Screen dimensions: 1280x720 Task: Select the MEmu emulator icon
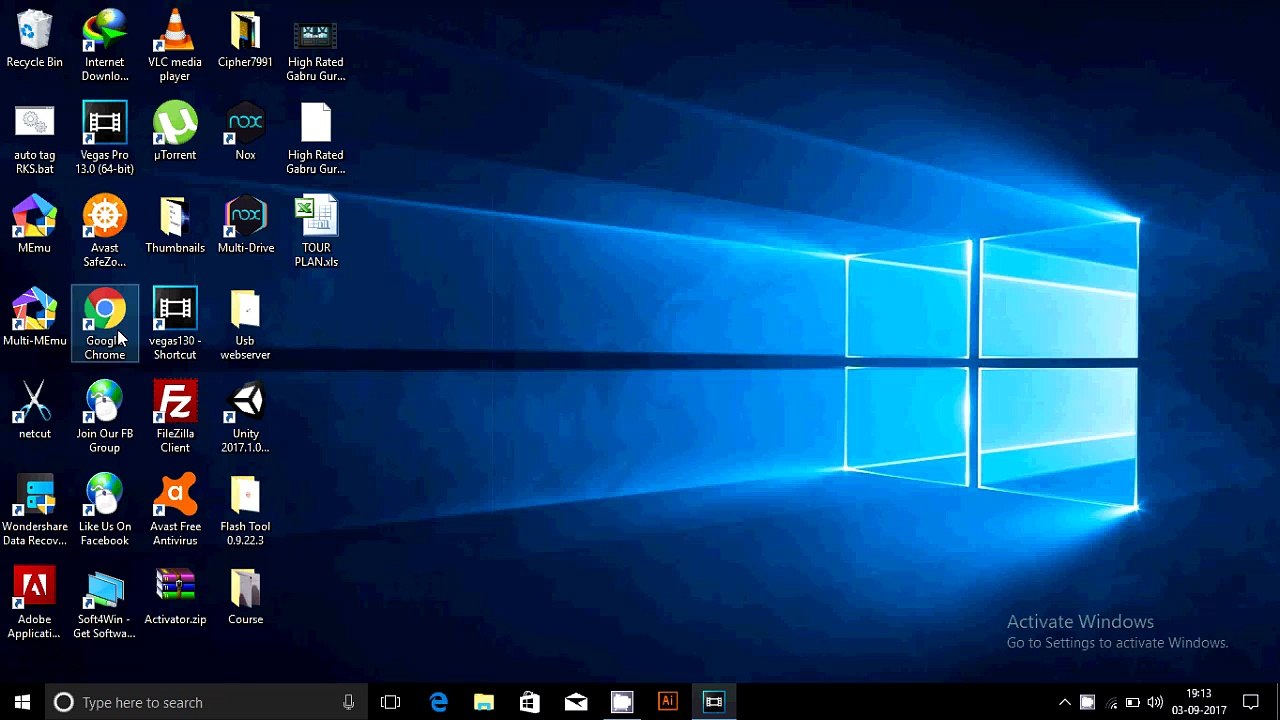click(x=34, y=226)
